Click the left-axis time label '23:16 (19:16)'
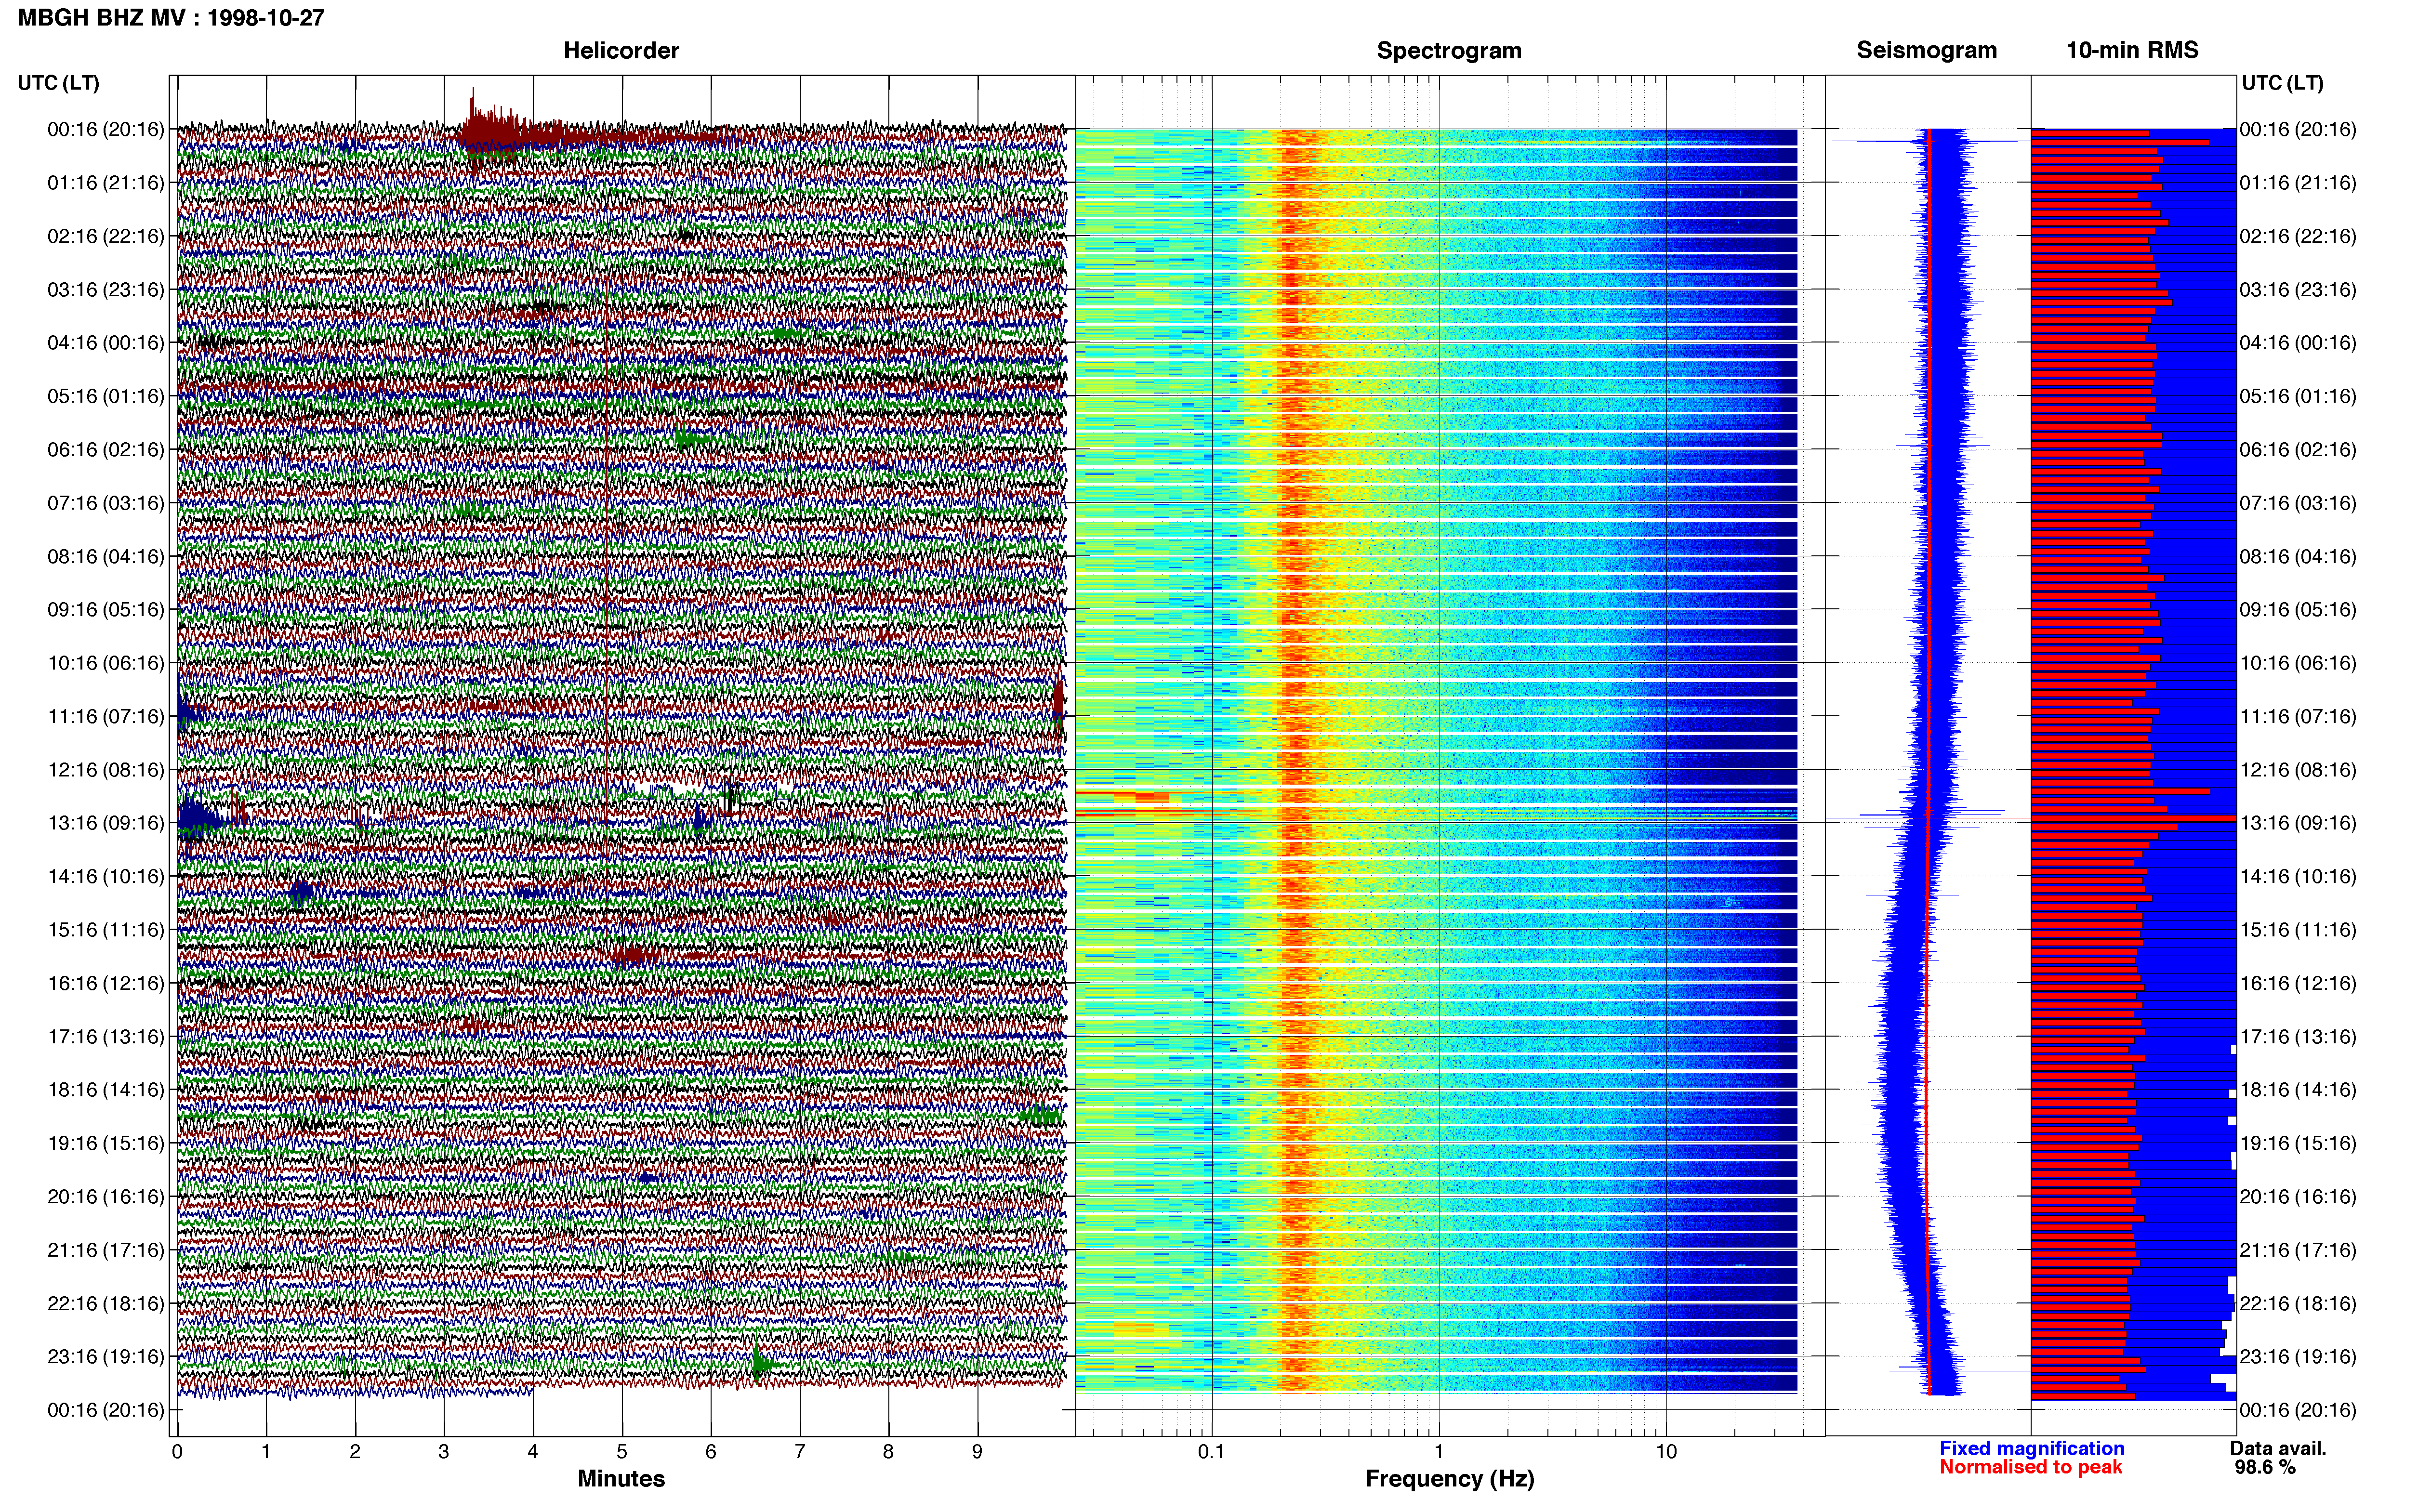This screenshot has height=1512, width=2418. point(106,1357)
